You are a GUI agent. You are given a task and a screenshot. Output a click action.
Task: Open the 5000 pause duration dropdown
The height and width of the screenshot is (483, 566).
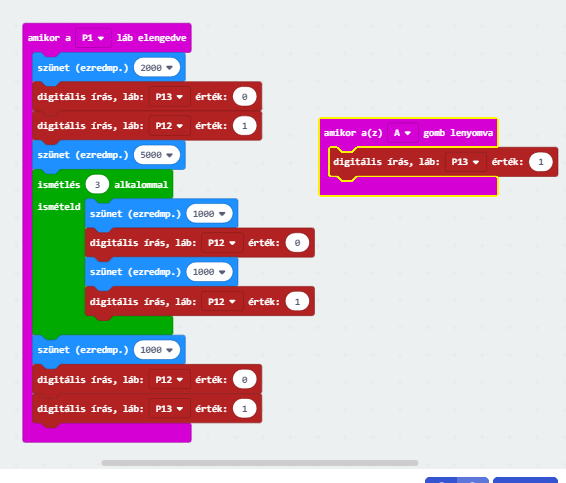coord(157,155)
